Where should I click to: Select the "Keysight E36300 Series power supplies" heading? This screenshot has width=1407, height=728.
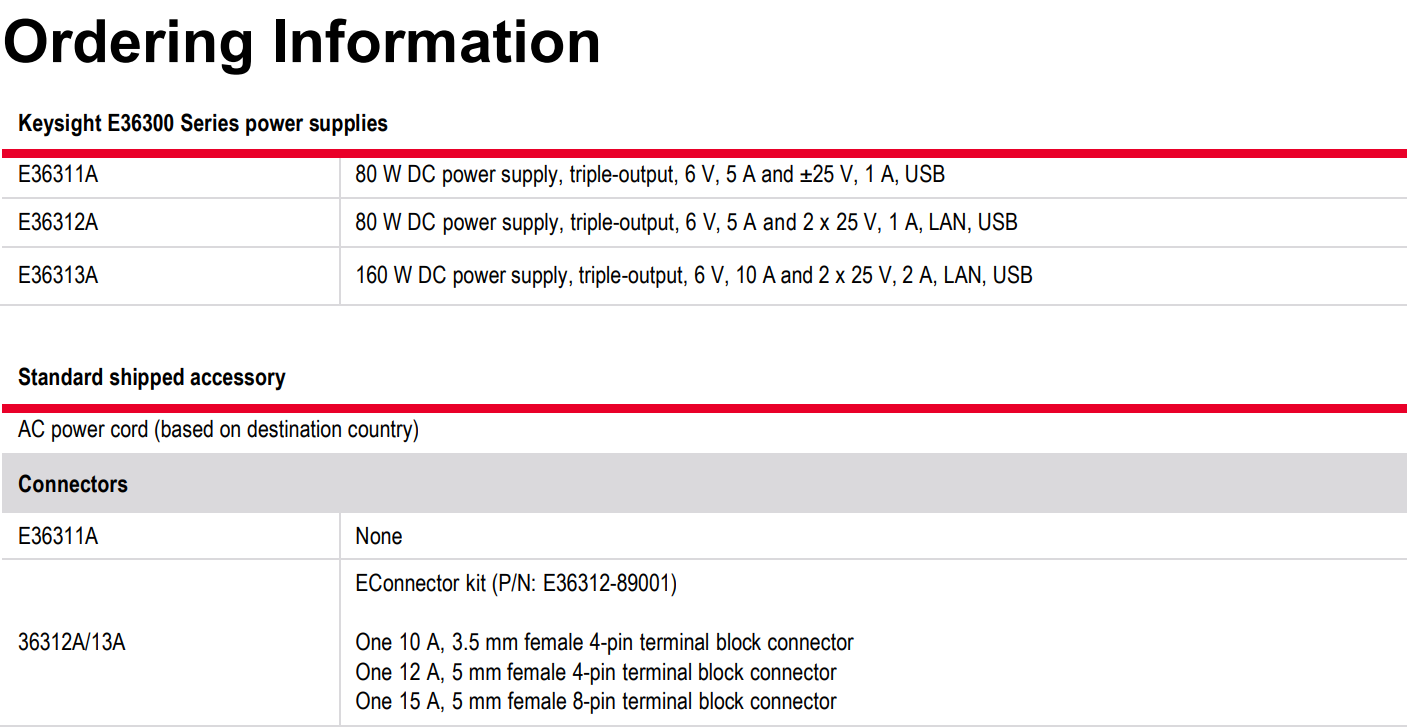pos(203,124)
